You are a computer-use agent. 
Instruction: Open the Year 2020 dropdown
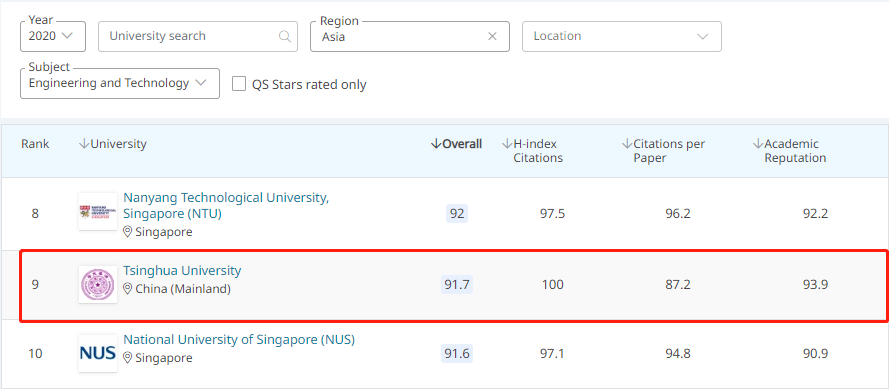point(53,36)
